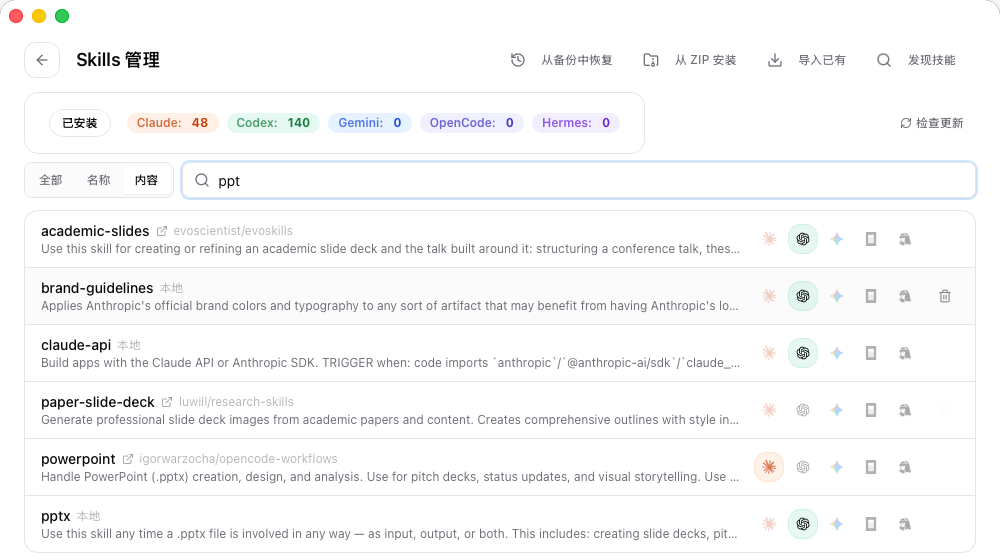Click 检查更新 check updates
1000x560 pixels.
click(x=932, y=123)
